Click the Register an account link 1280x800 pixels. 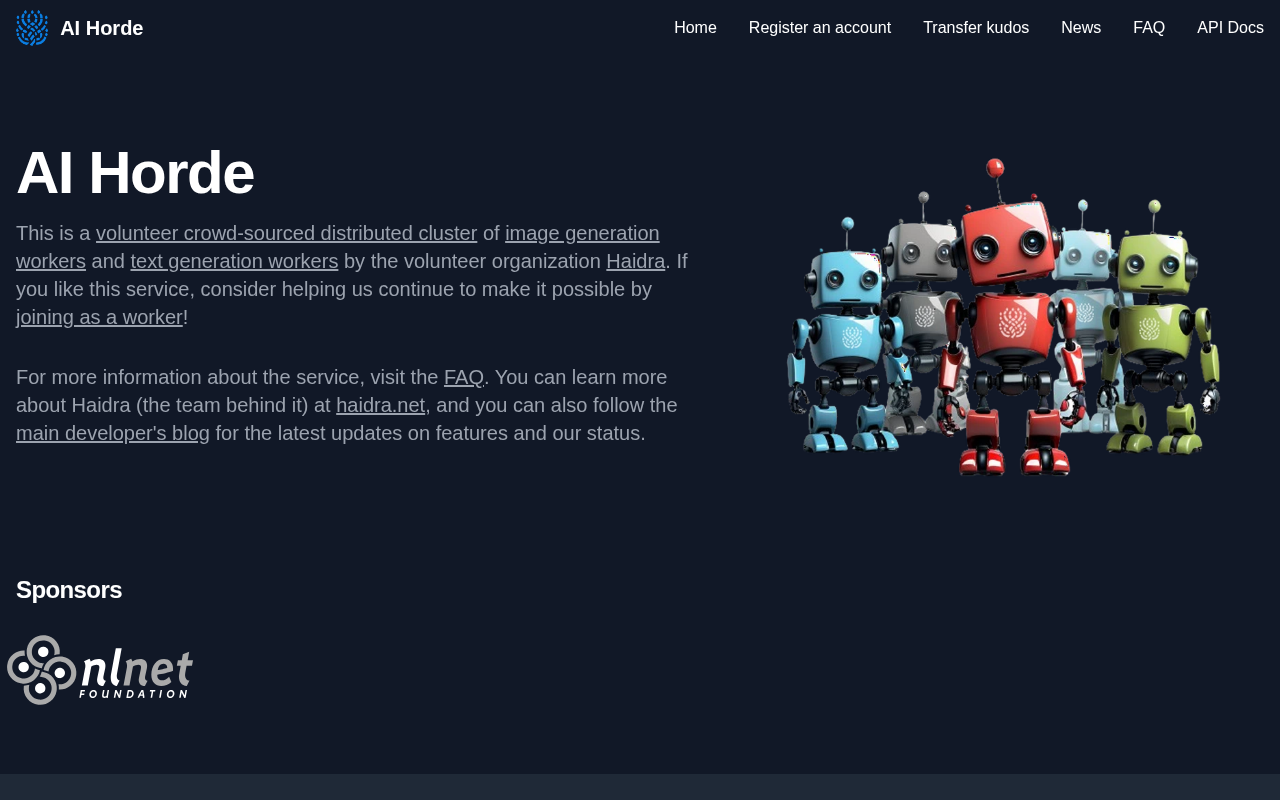pyautogui.click(x=820, y=26)
